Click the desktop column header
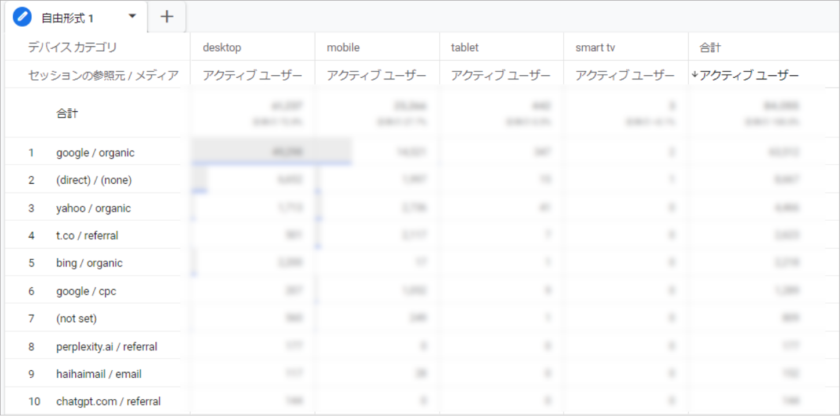 tap(221, 47)
